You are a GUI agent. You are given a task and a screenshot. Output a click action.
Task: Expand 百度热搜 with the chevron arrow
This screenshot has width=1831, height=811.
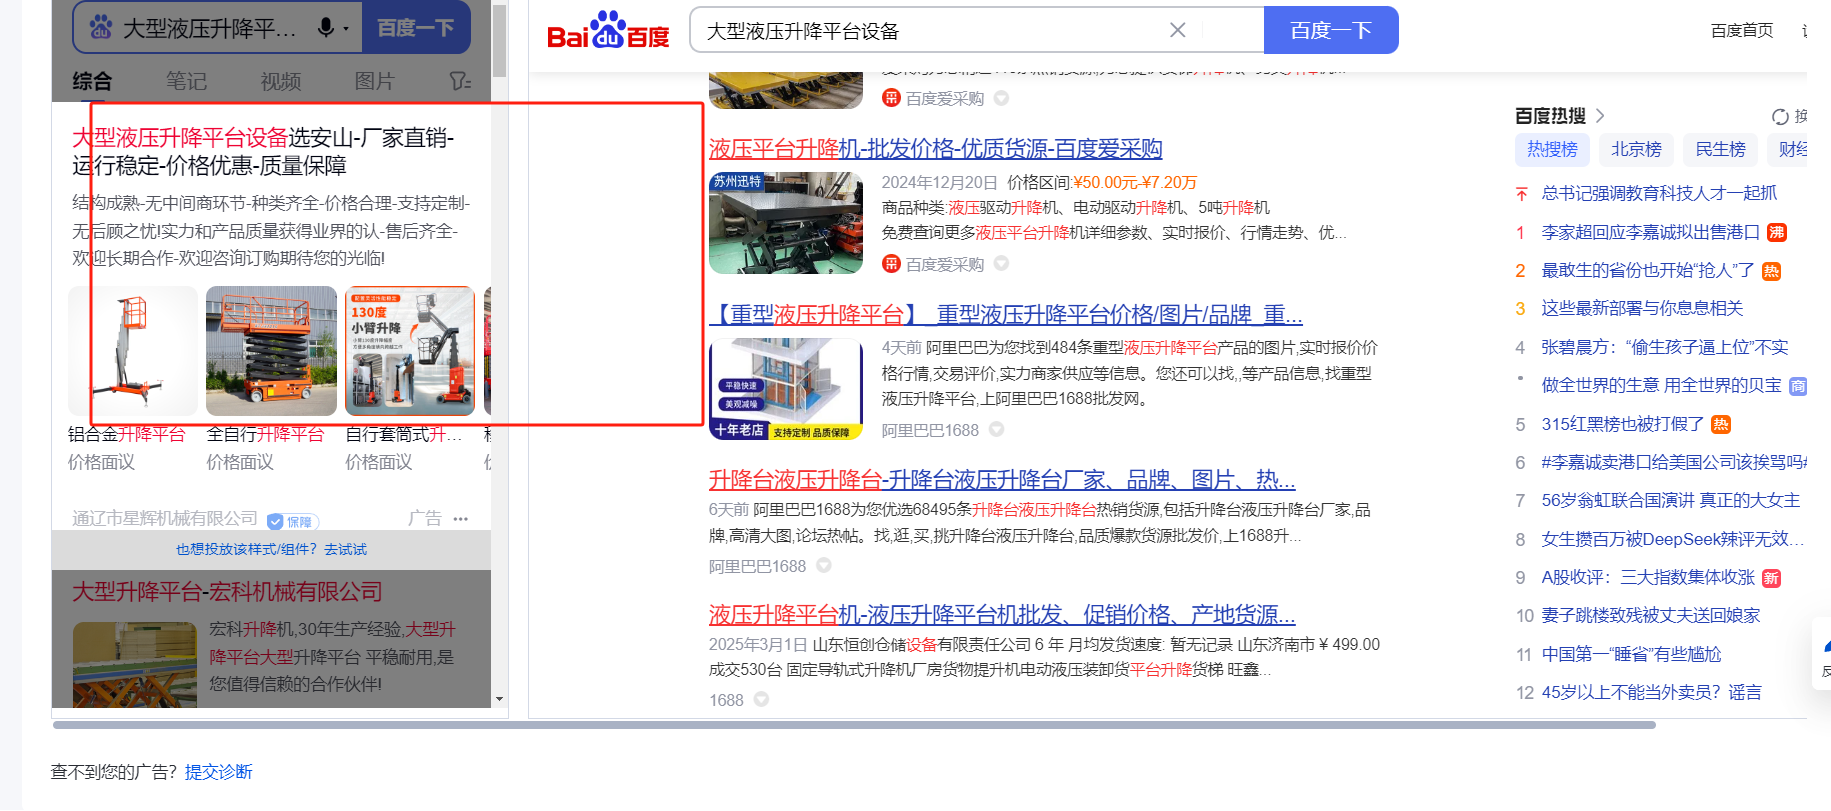point(1600,116)
